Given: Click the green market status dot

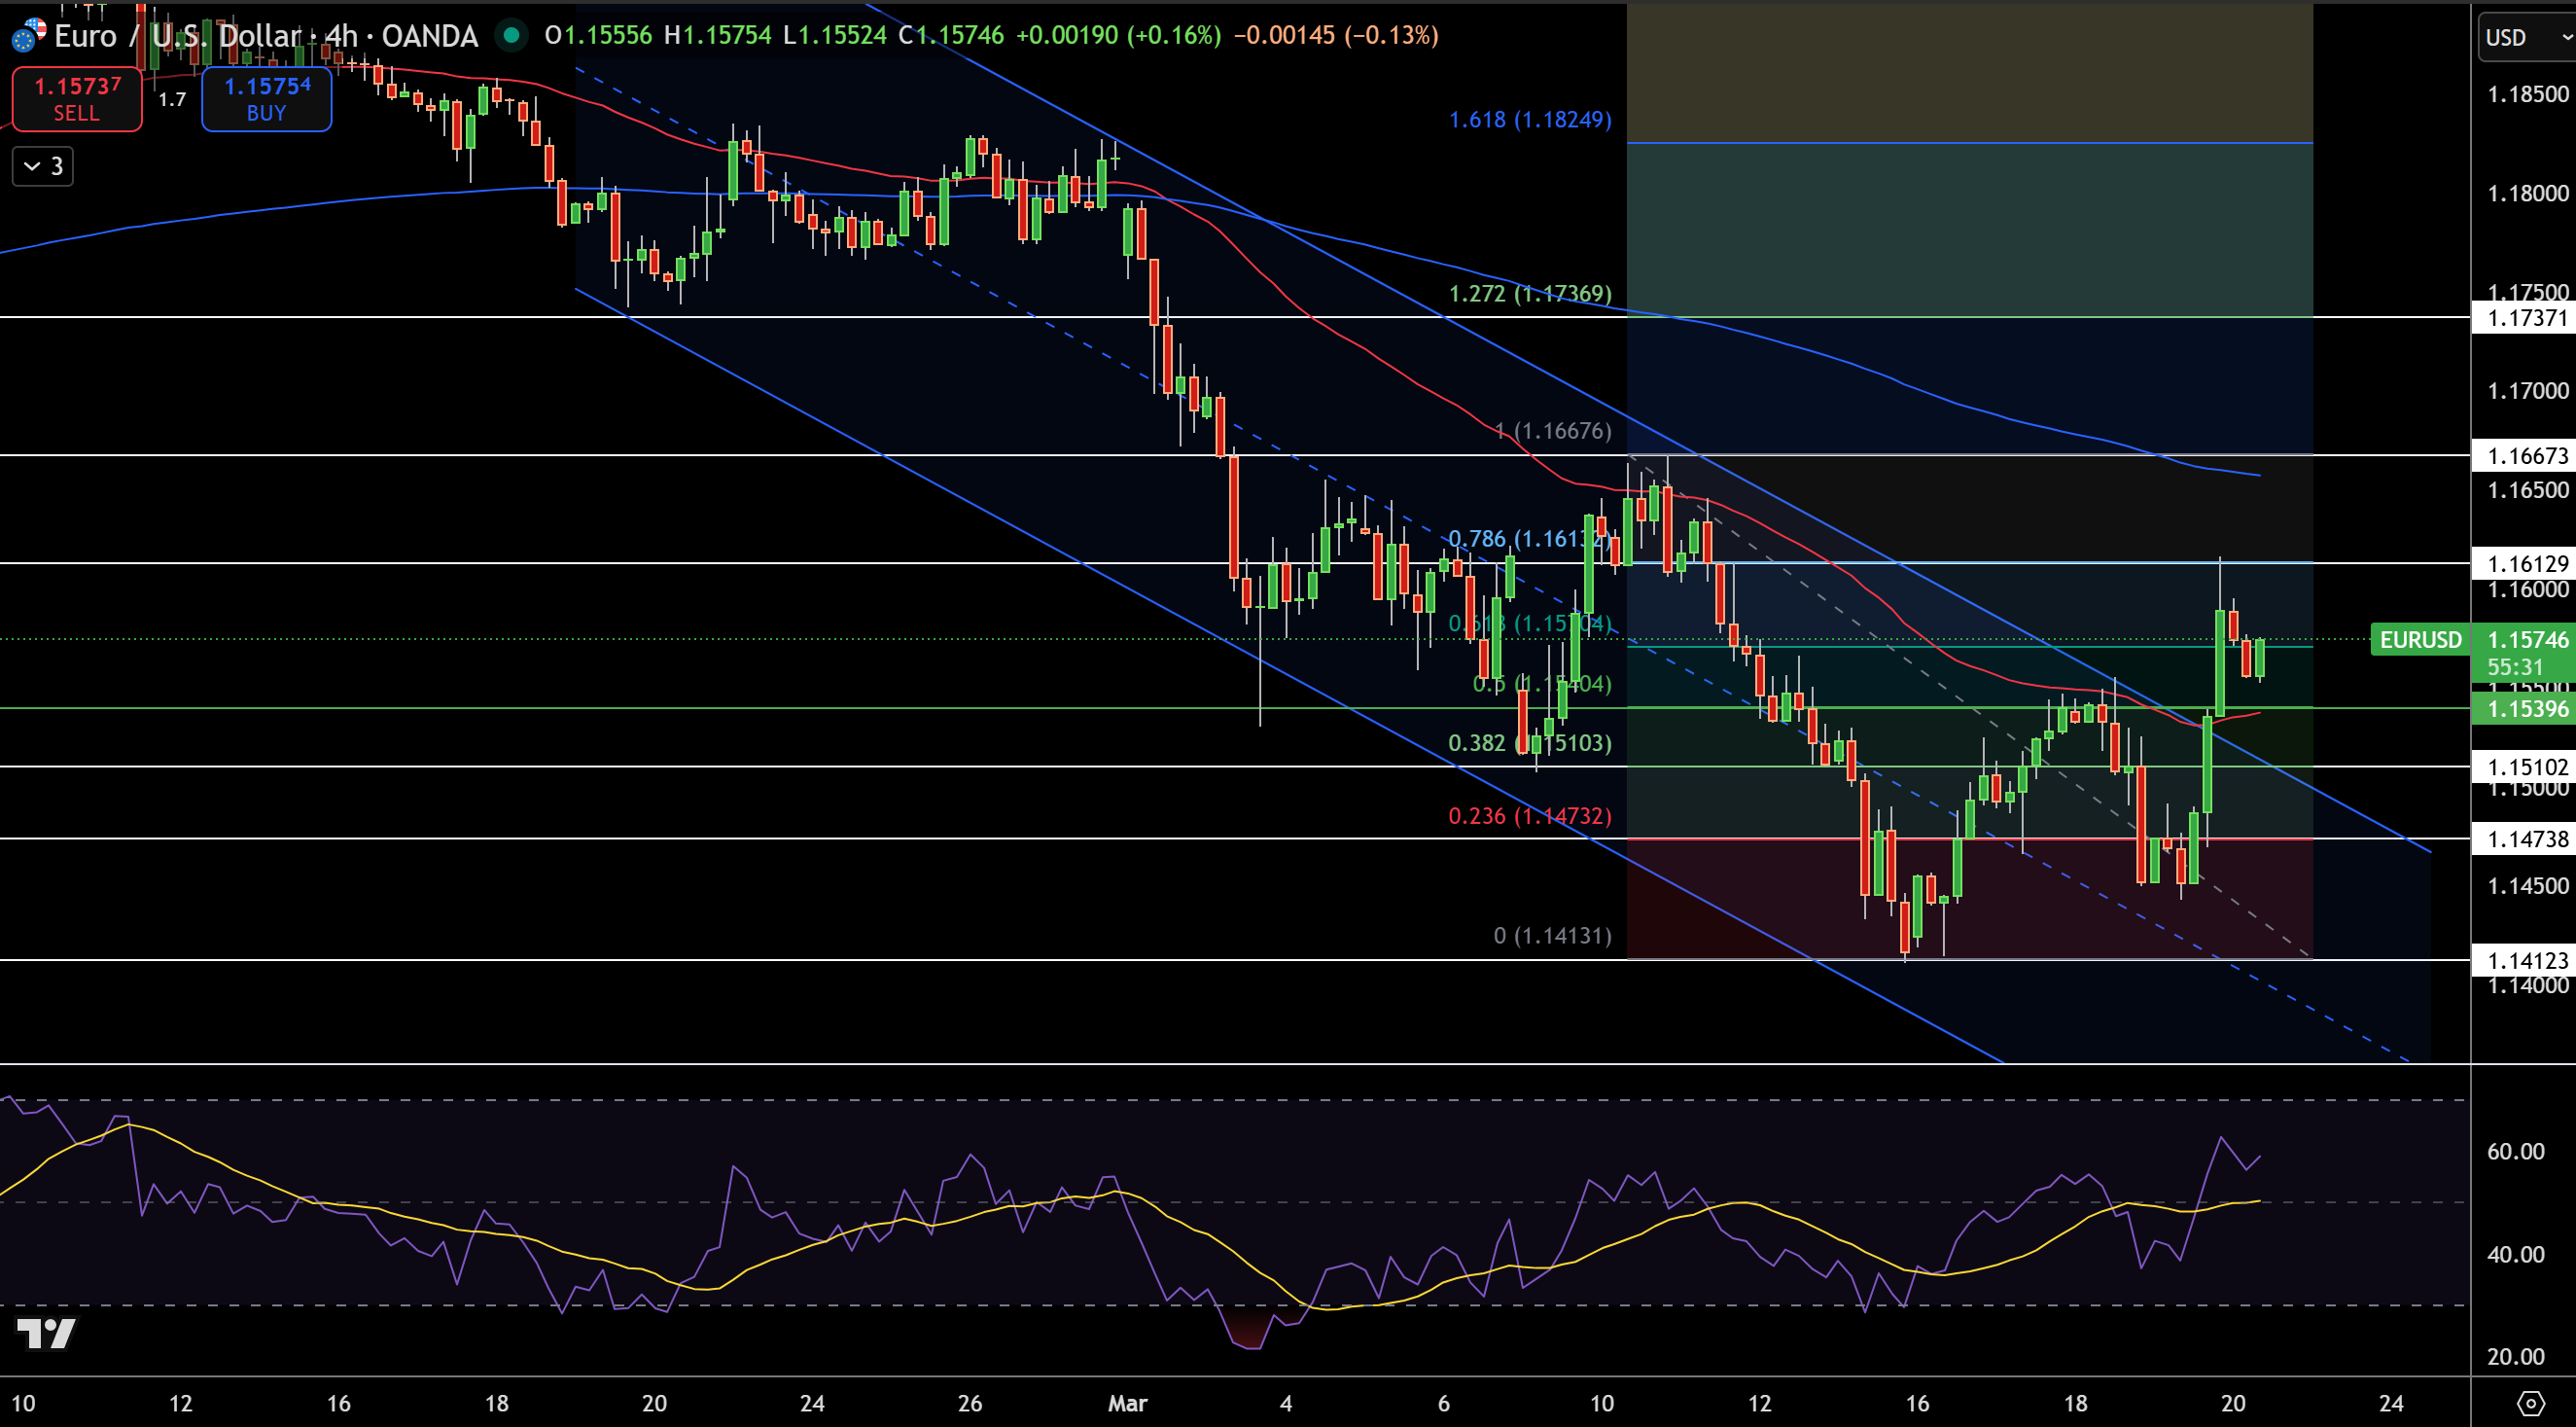Looking at the screenshot, I should [x=512, y=36].
